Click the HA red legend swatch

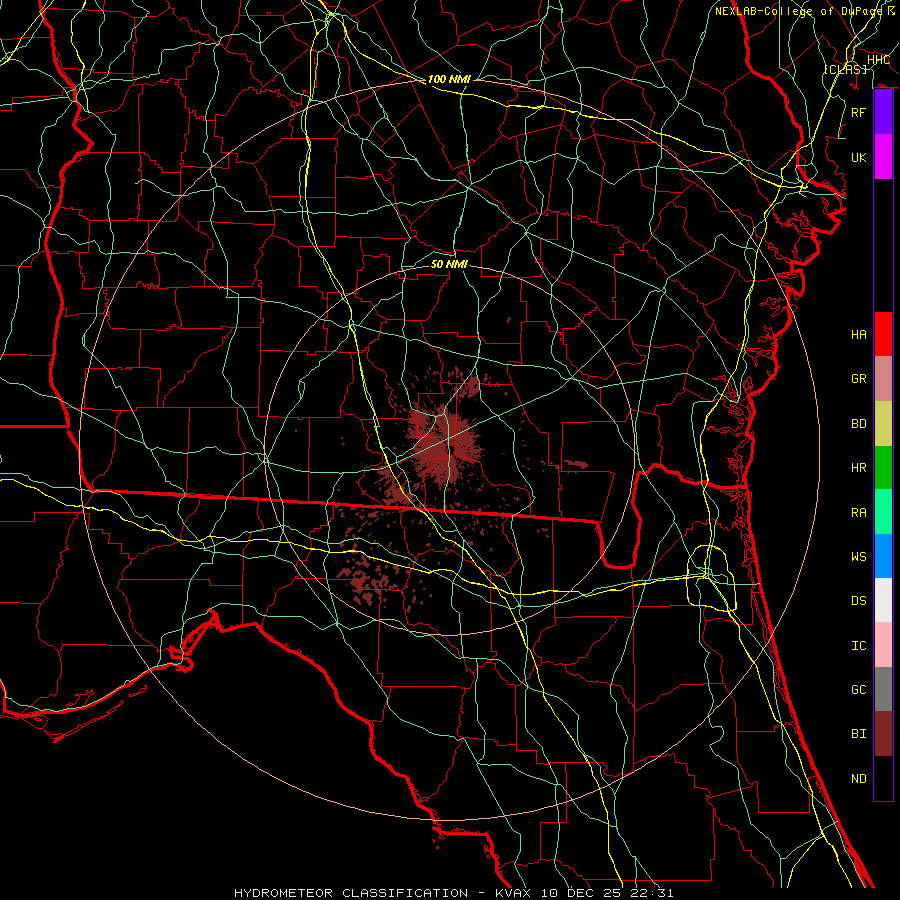883,334
